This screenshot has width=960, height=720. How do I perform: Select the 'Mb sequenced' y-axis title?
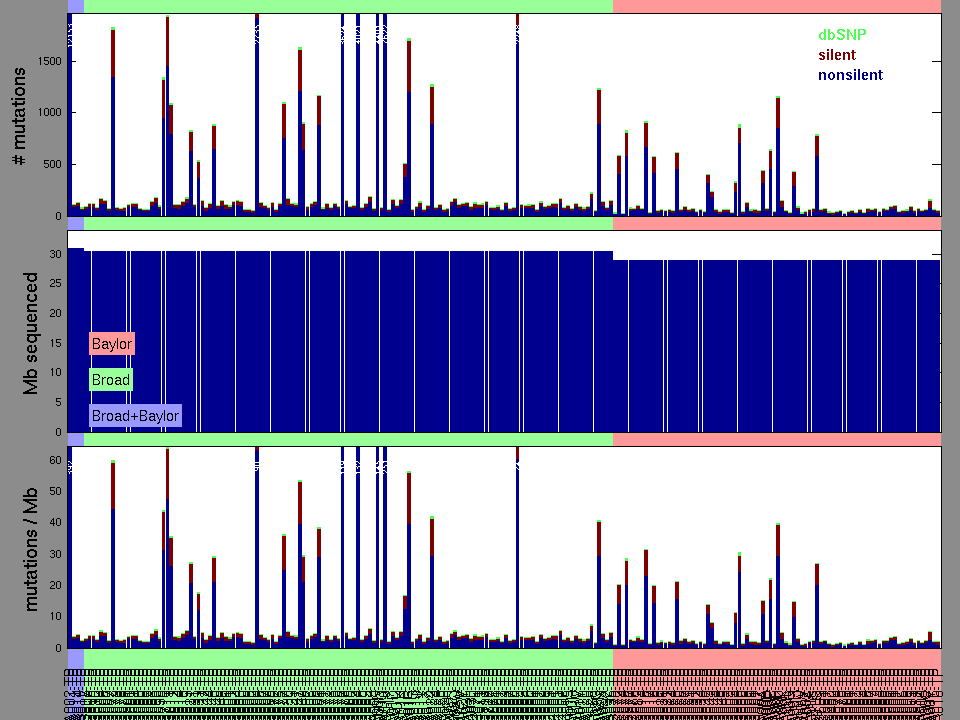pyautogui.click(x=31, y=333)
